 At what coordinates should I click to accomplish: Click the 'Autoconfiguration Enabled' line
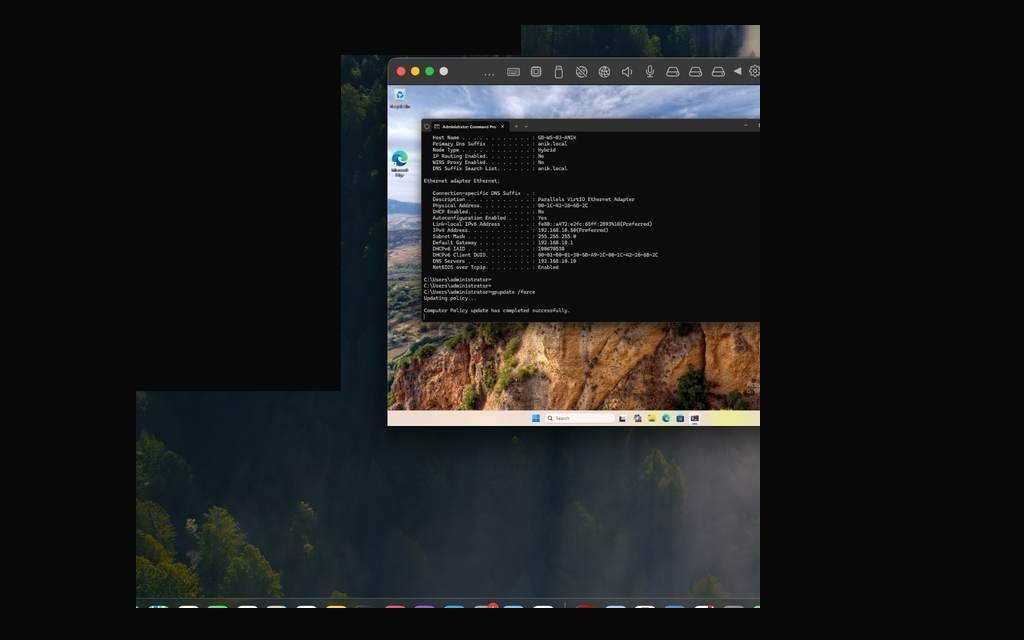coord(489,218)
